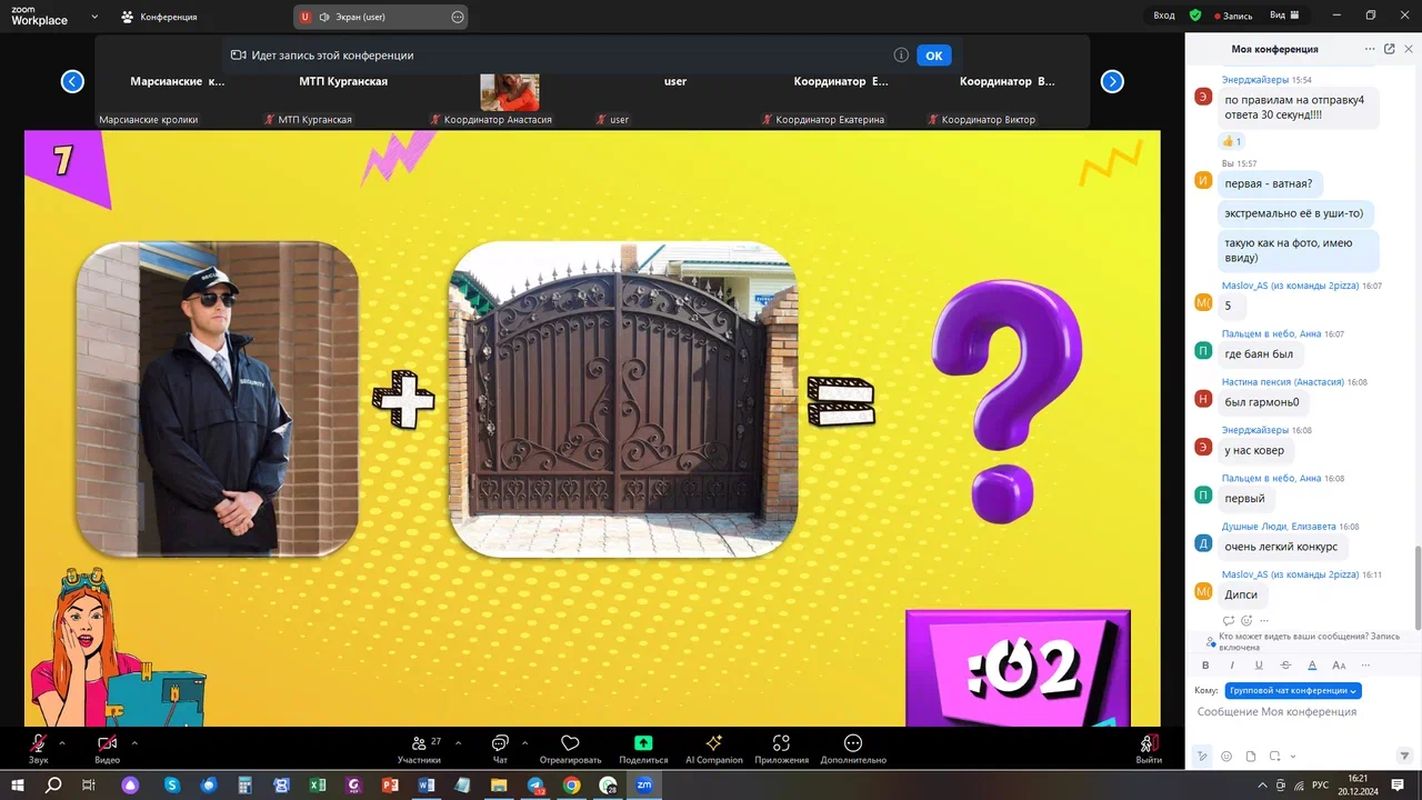Open Google Chrome from taskbar
Image resolution: width=1422 pixels, height=800 pixels.
point(571,785)
